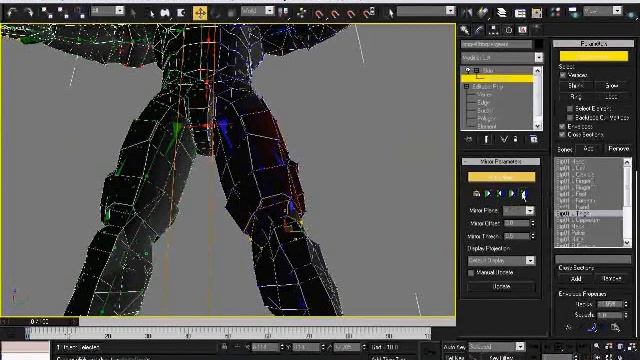
Task: Open the Material Editor icon
Action: [x=555, y=13]
